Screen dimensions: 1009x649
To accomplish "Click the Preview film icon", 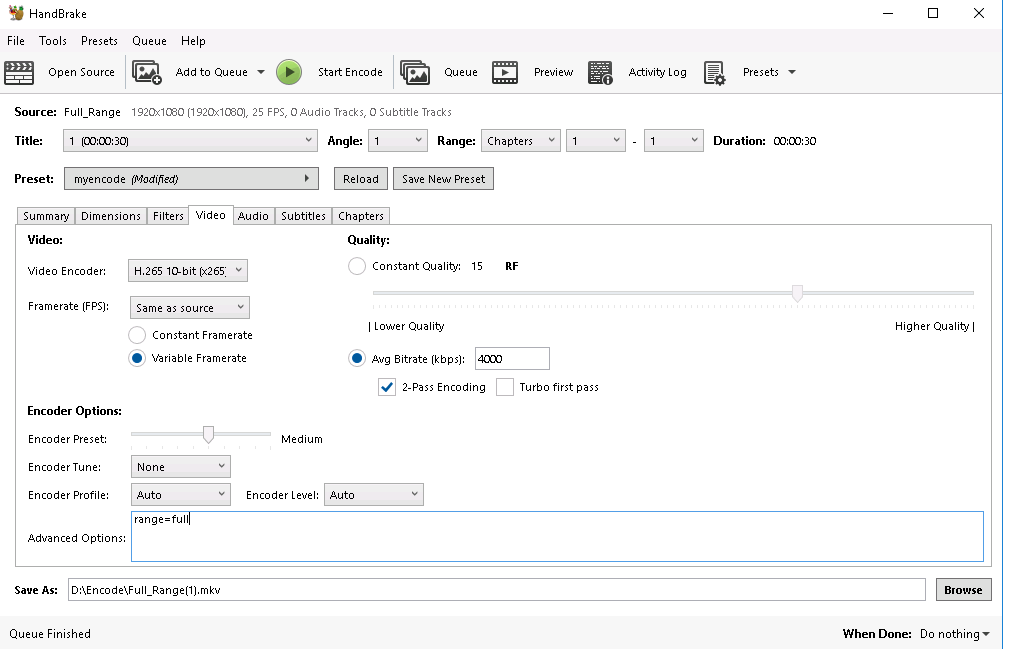I will pos(505,72).
